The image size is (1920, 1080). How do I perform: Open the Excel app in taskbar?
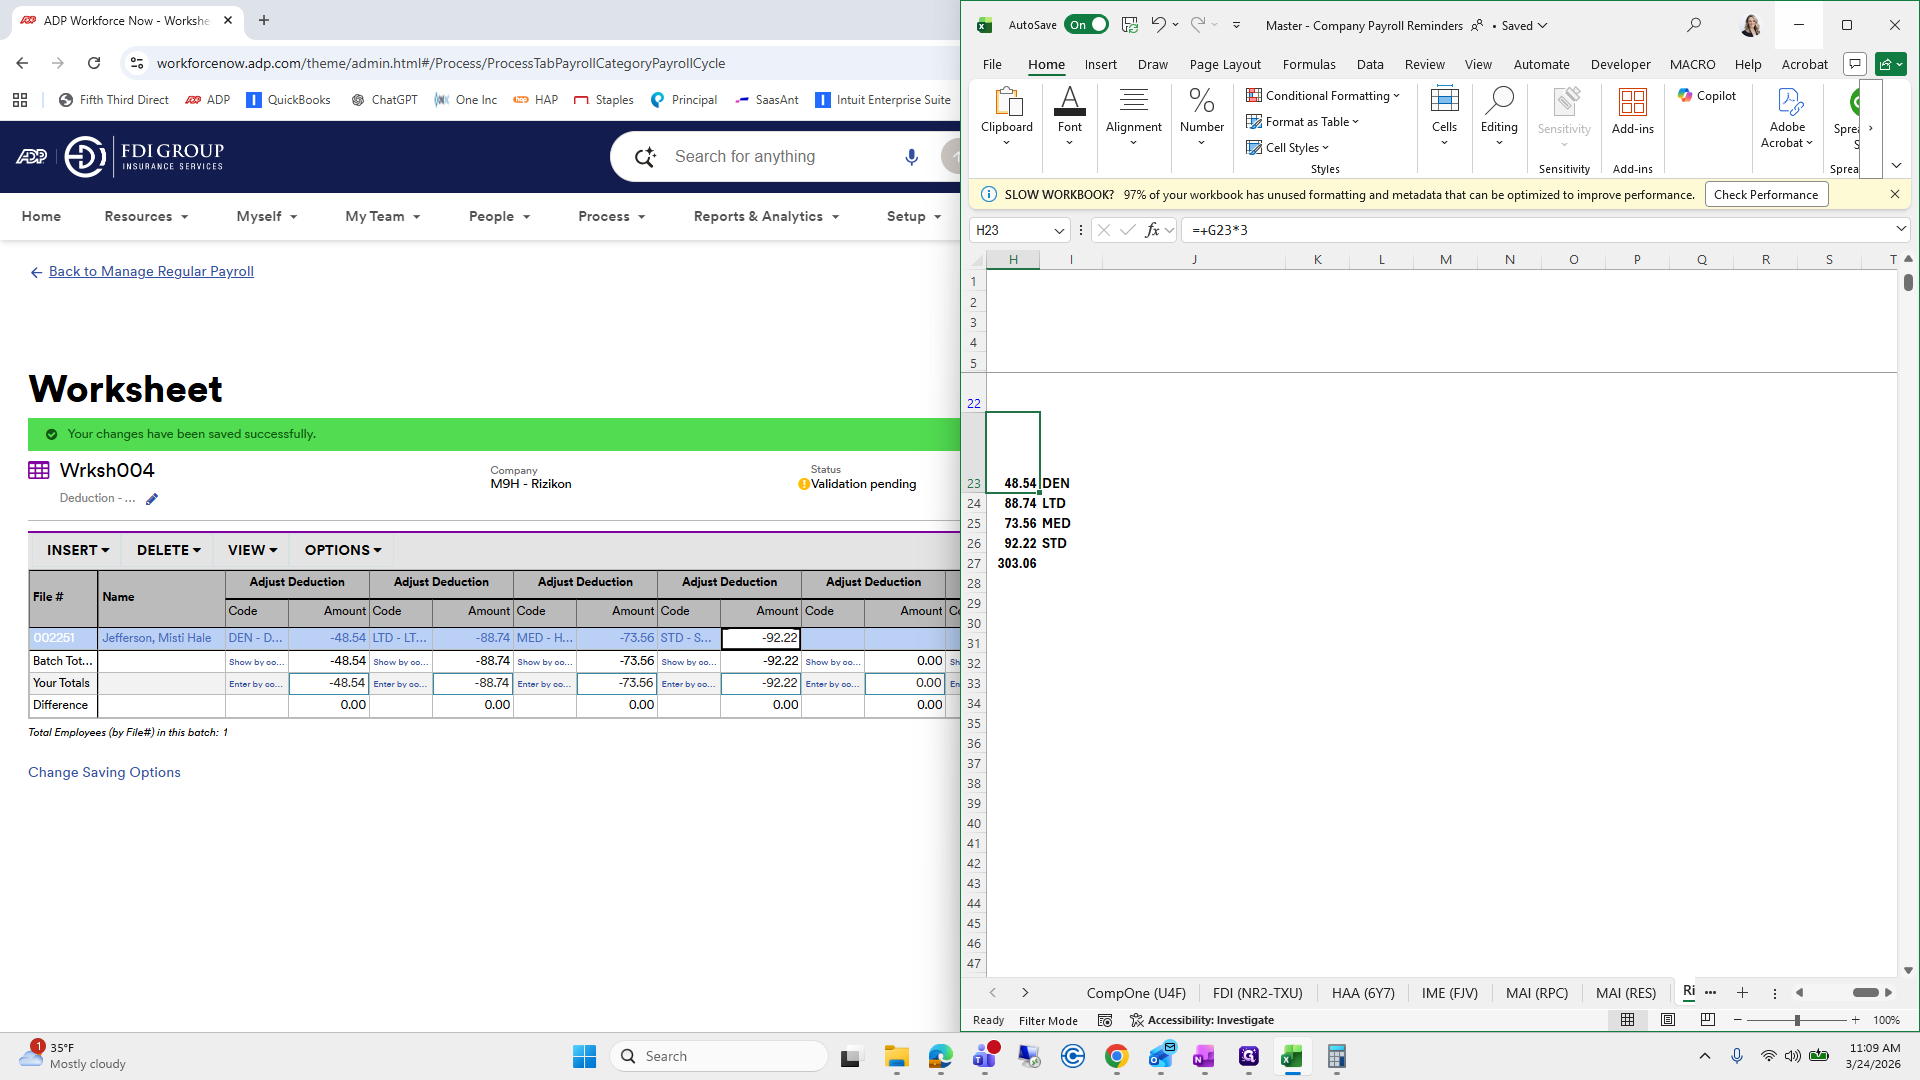(1291, 1056)
